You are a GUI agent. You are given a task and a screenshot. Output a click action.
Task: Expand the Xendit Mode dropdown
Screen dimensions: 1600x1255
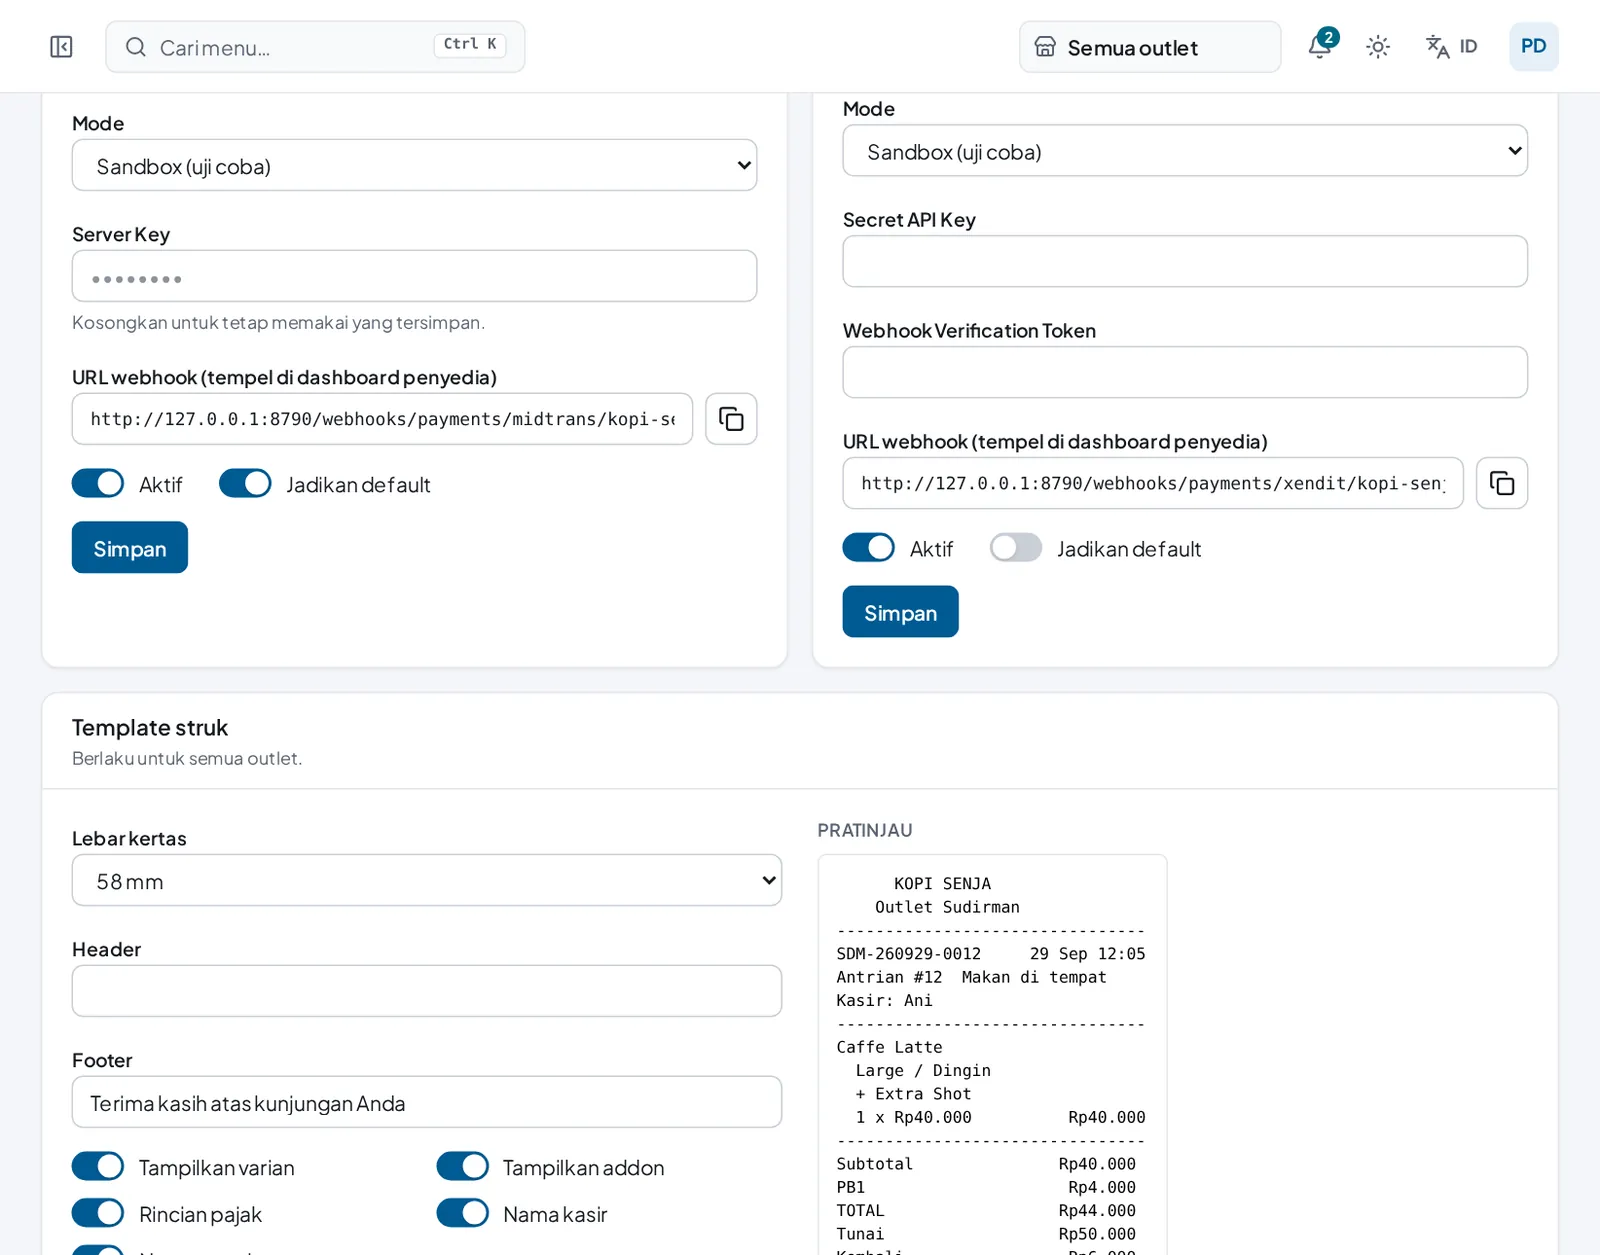pos(1185,151)
